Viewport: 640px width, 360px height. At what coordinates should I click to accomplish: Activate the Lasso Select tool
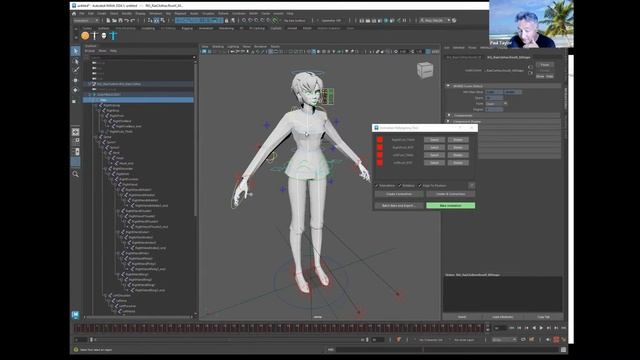coord(76,61)
